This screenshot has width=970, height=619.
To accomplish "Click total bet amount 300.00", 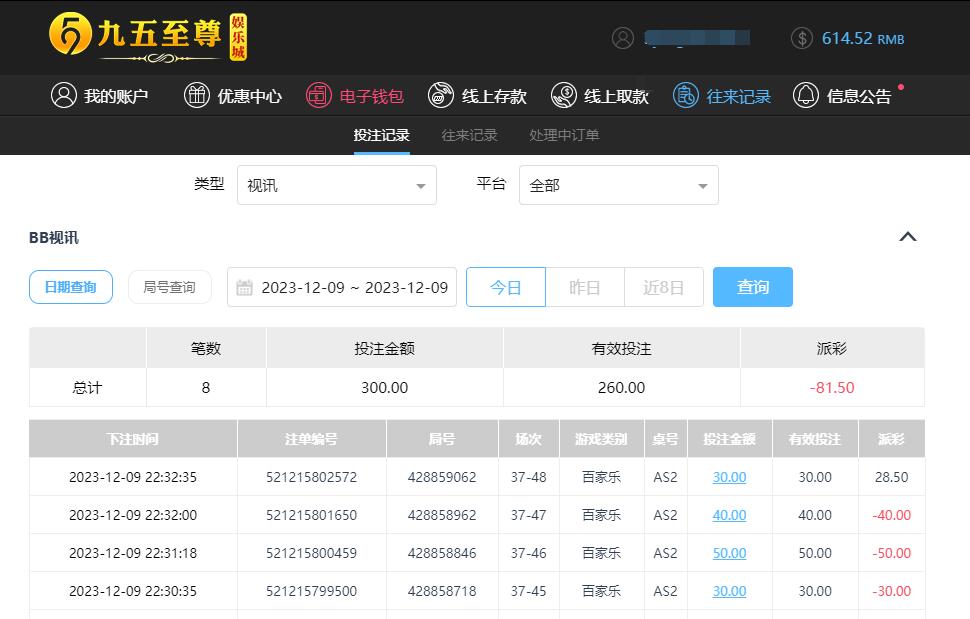I will [385, 387].
